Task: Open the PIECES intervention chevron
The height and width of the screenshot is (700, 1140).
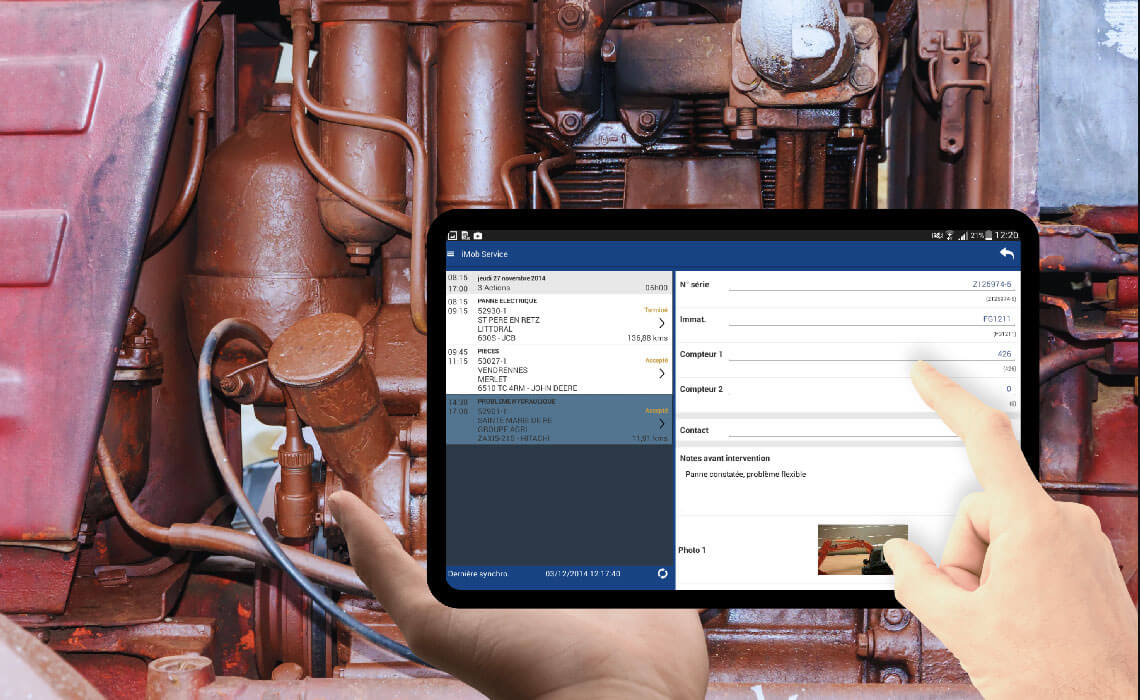Action: coord(662,373)
